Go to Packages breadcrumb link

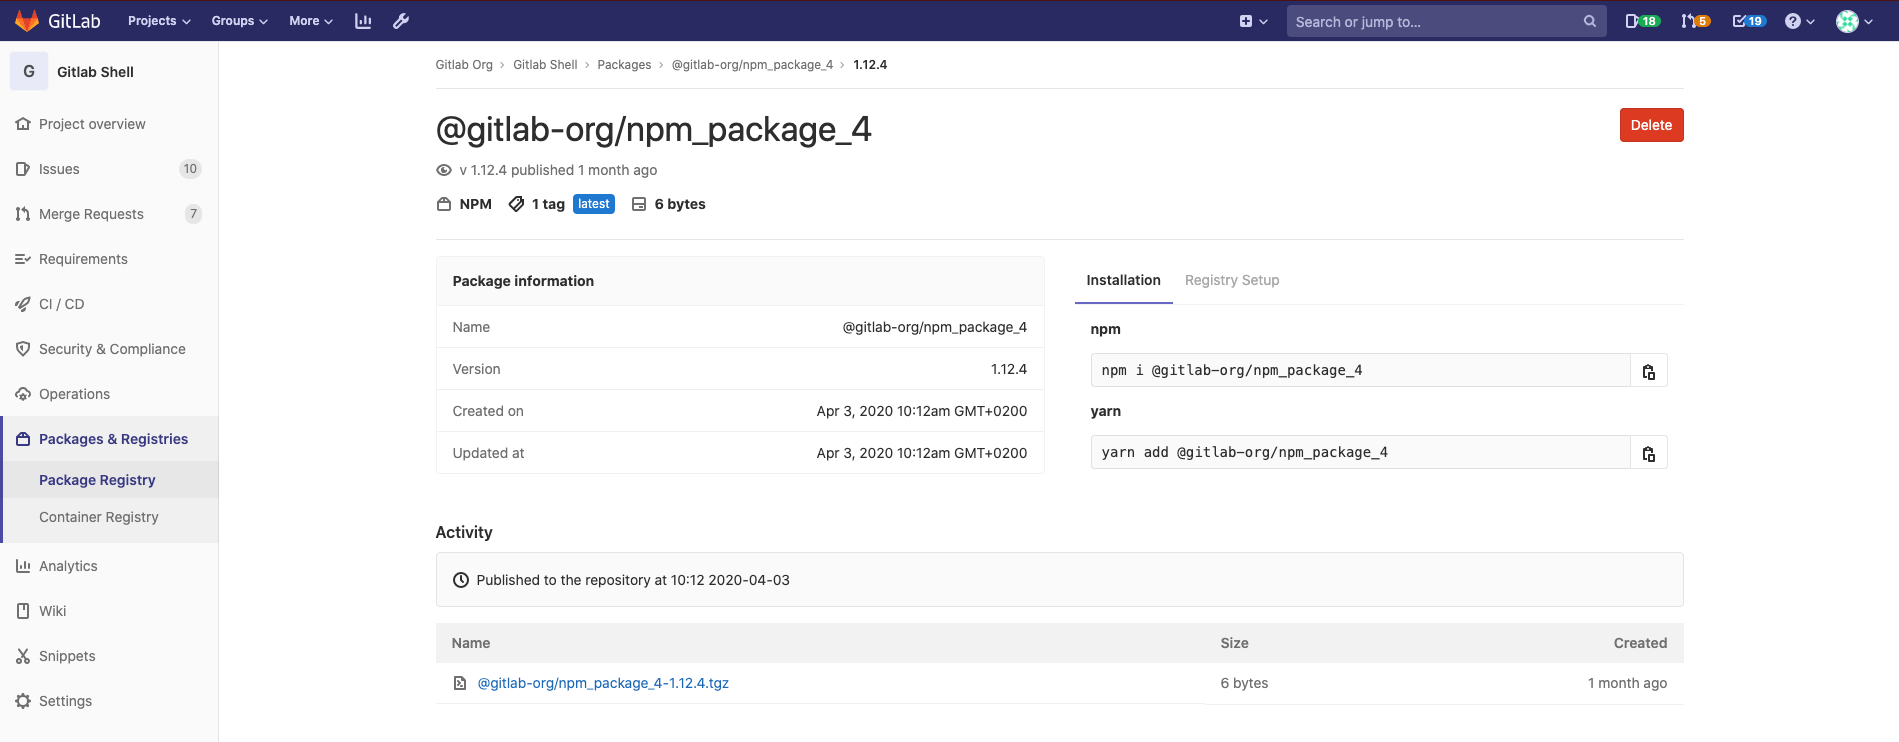[624, 65]
